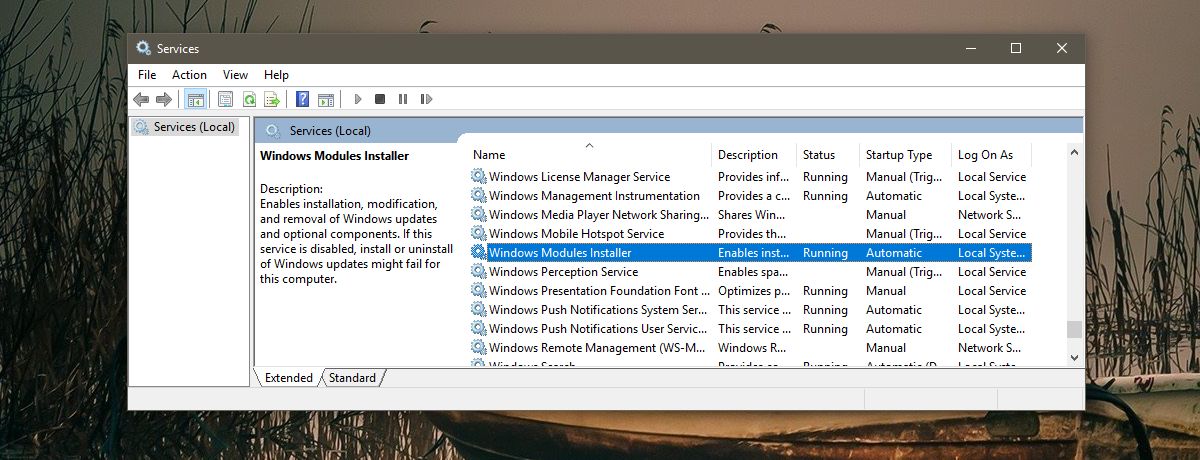
Task: Click gear icon of Windows Perception Service
Action: 478,272
